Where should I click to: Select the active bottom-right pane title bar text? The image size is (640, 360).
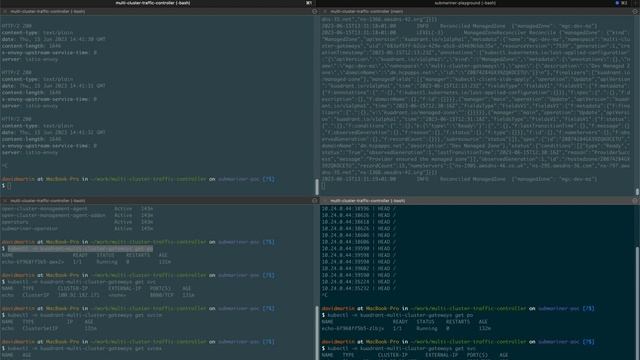tap(368, 201)
